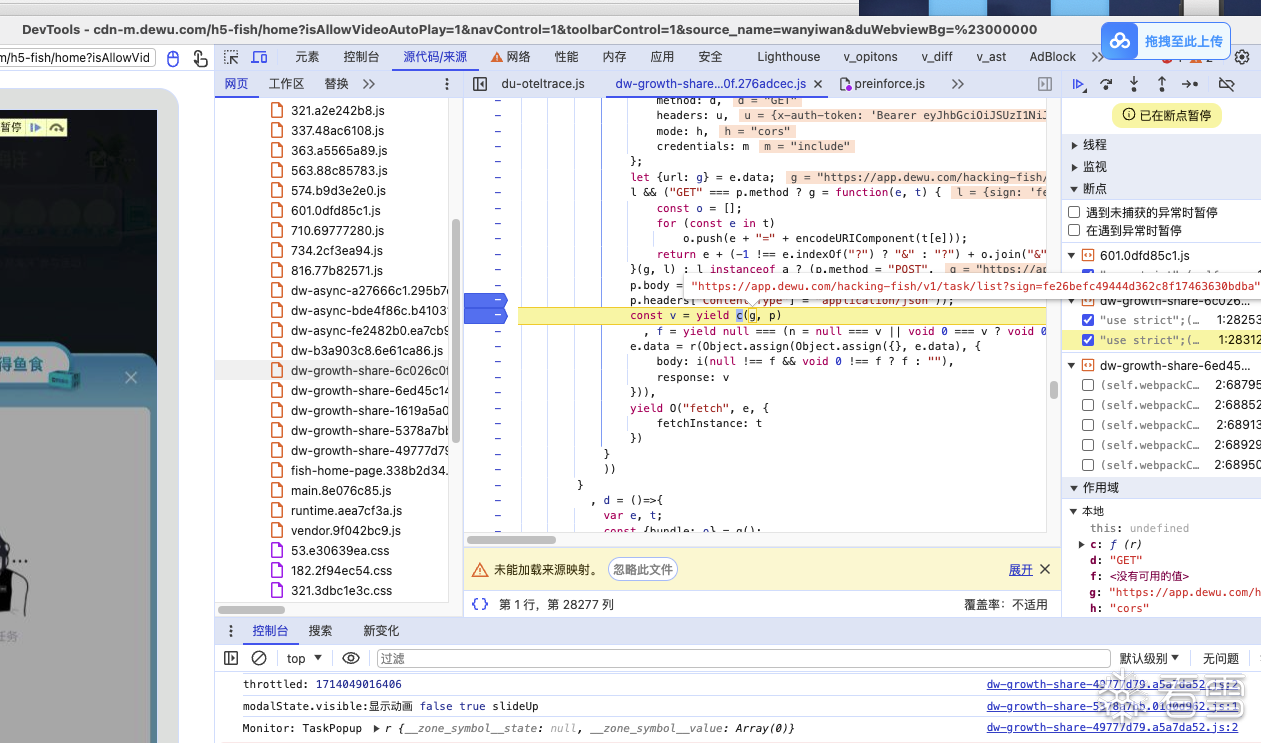Click the step into function icon

click(x=1134, y=85)
